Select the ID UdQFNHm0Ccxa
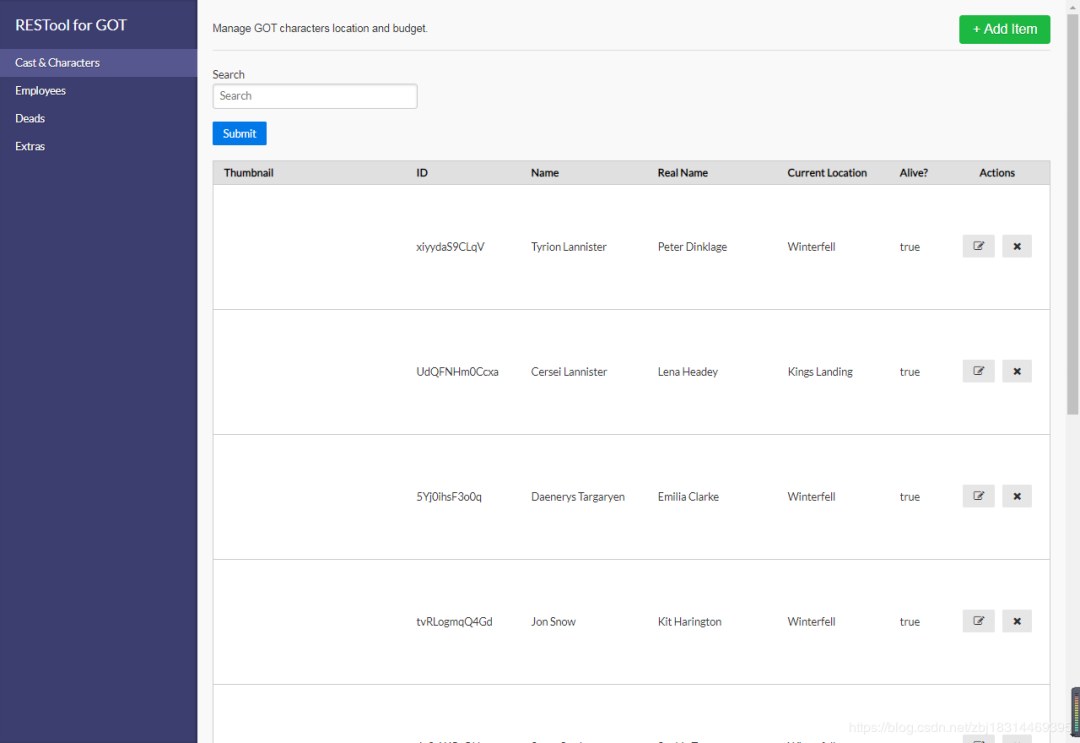The image size is (1080, 743). click(457, 372)
